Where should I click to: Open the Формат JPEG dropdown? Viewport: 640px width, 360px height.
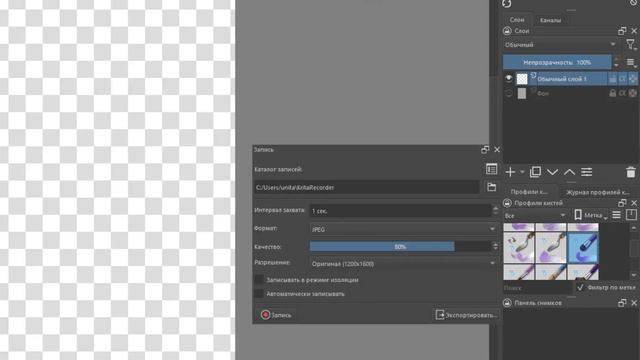pos(404,229)
